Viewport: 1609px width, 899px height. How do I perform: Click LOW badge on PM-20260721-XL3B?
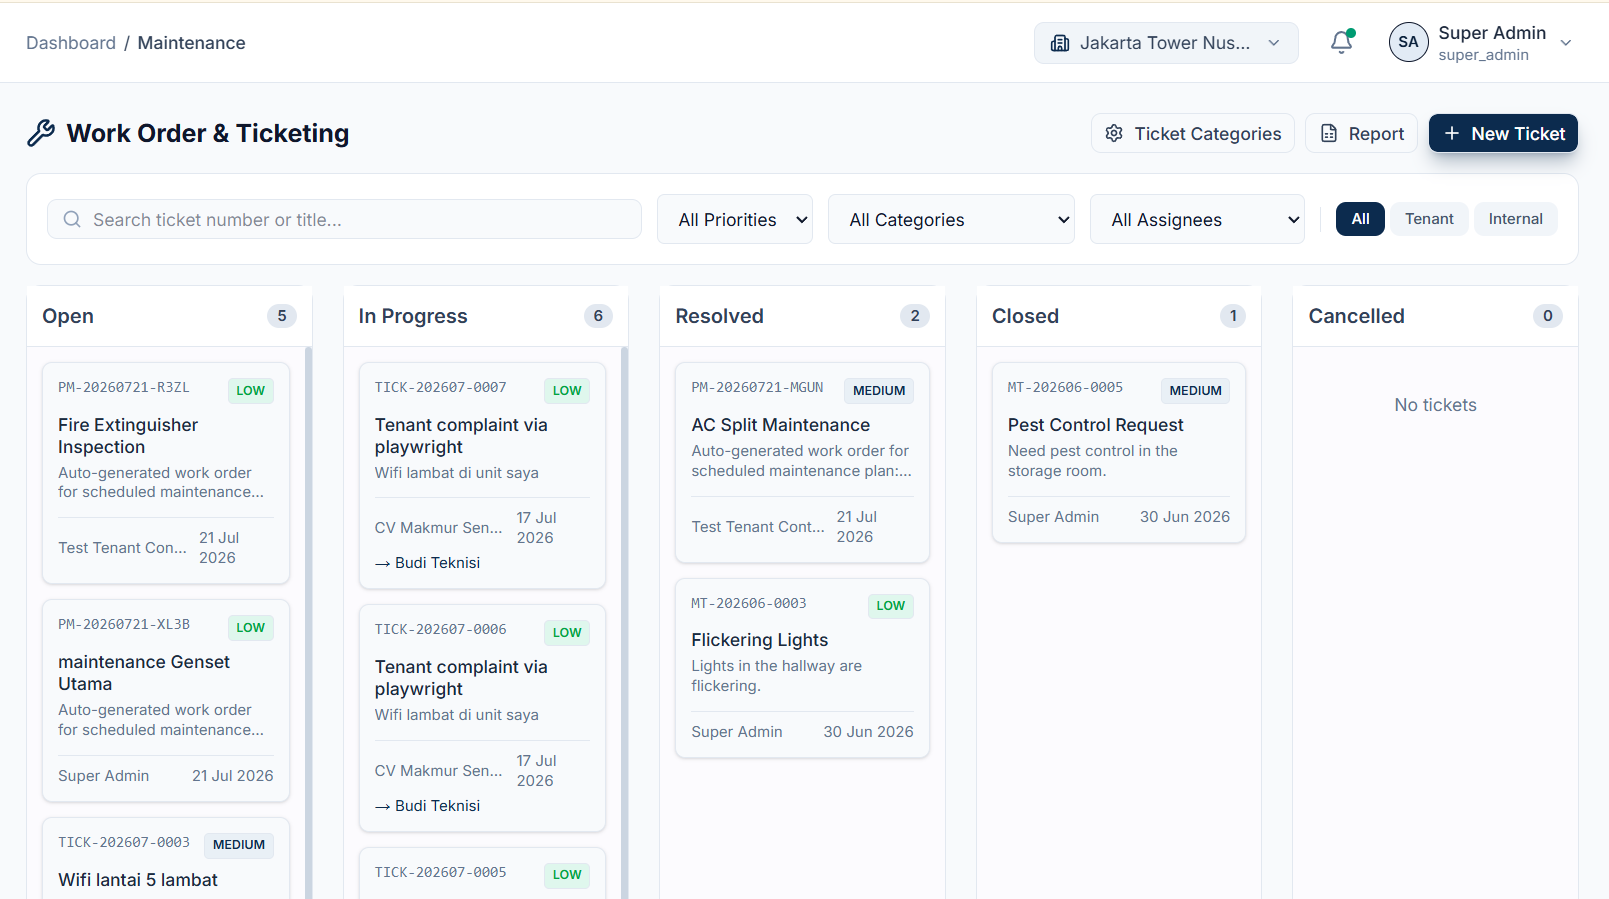click(x=251, y=627)
